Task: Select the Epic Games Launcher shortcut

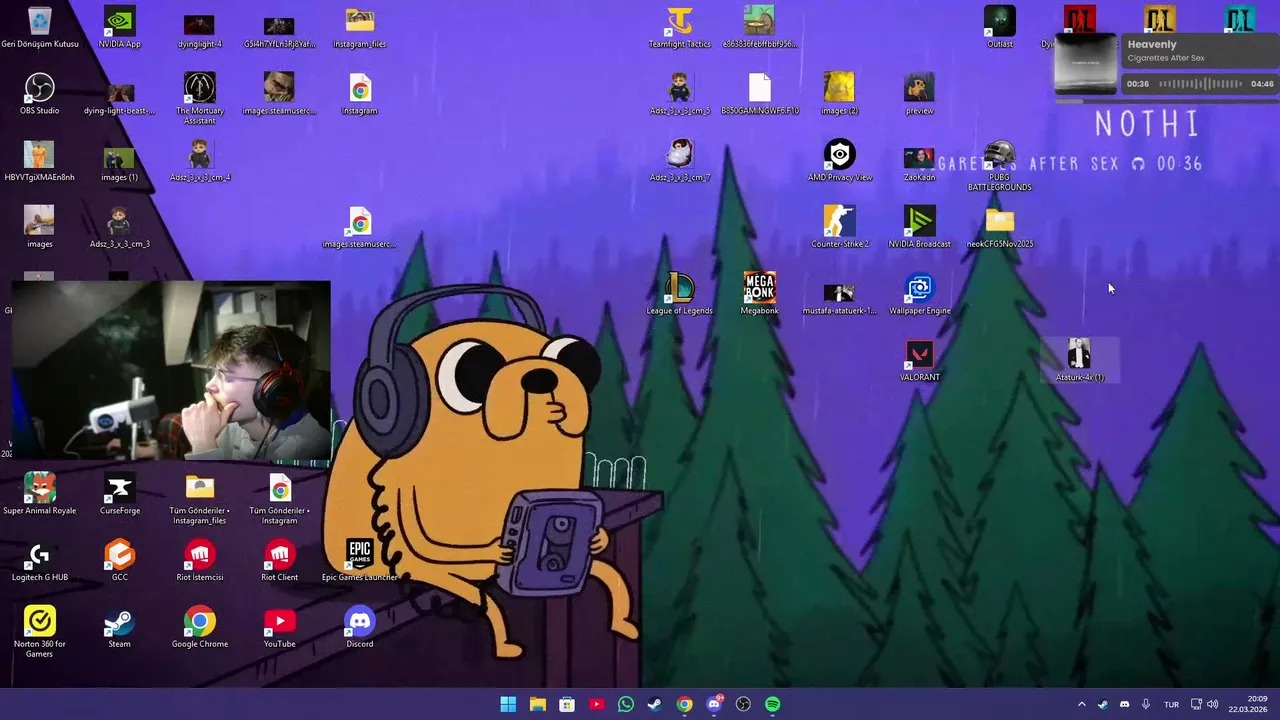Action: click(x=359, y=561)
